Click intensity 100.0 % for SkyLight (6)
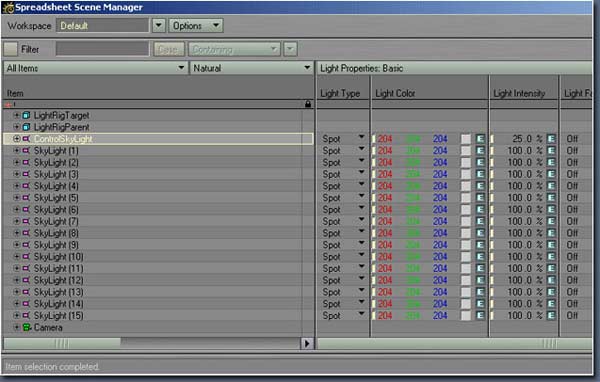This screenshot has height=382, width=600. coord(525,209)
